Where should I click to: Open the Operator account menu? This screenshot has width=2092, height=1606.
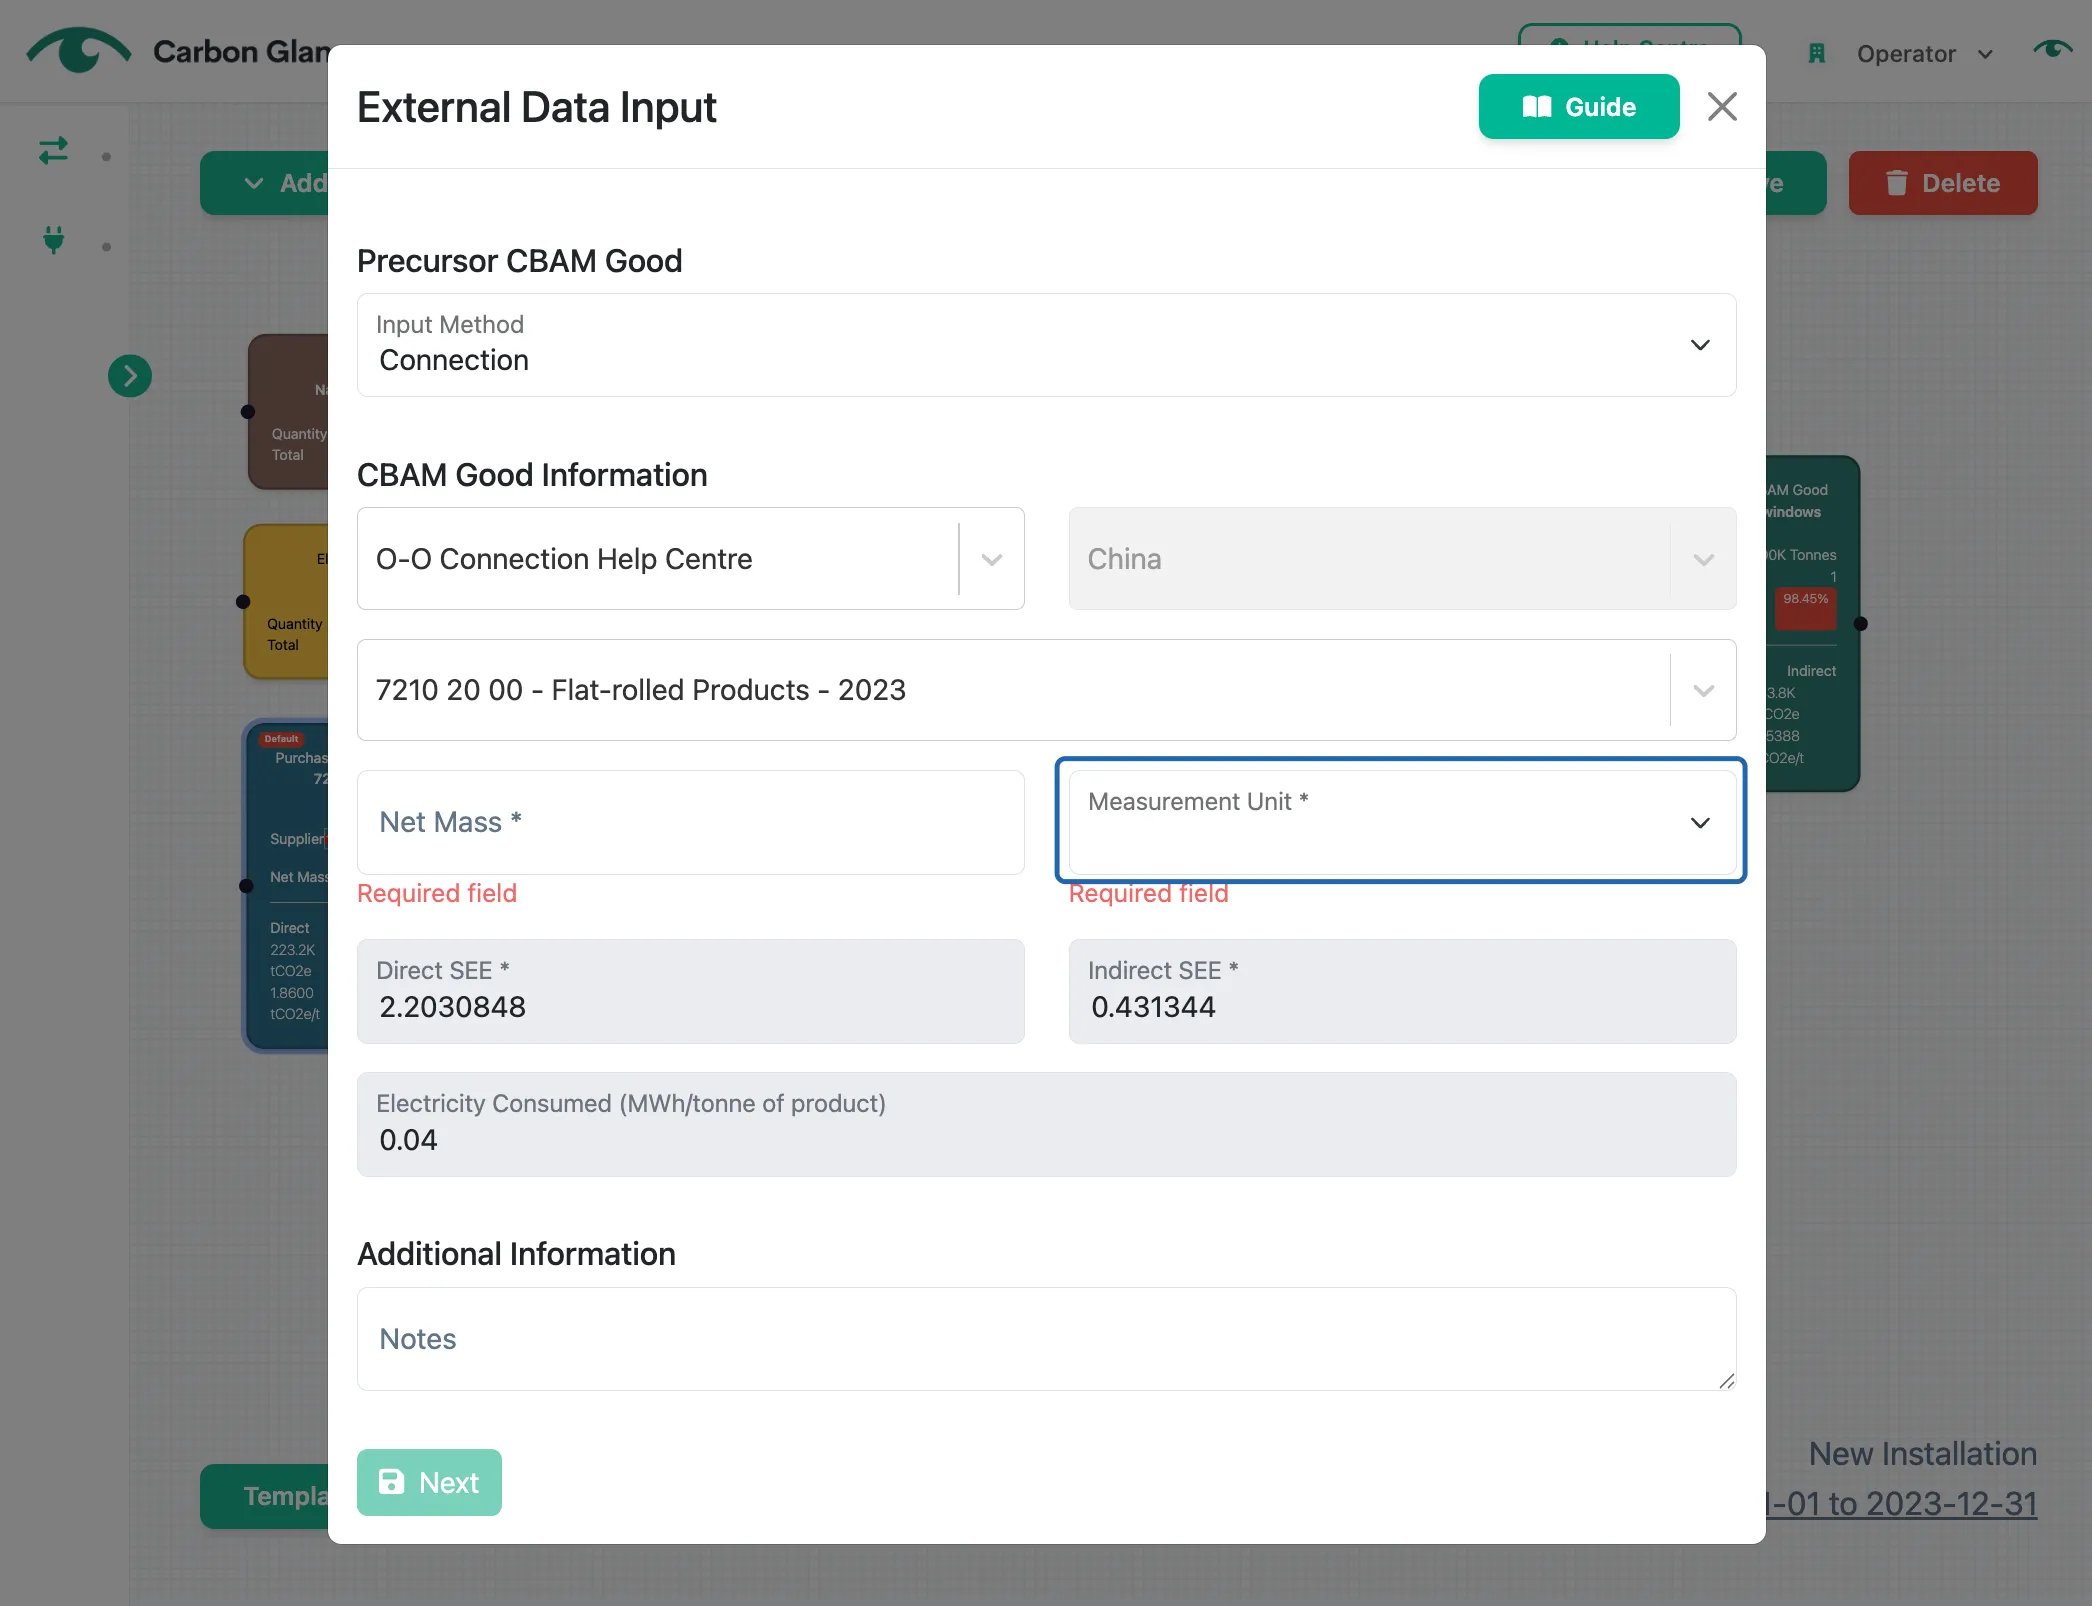[1924, 54]
